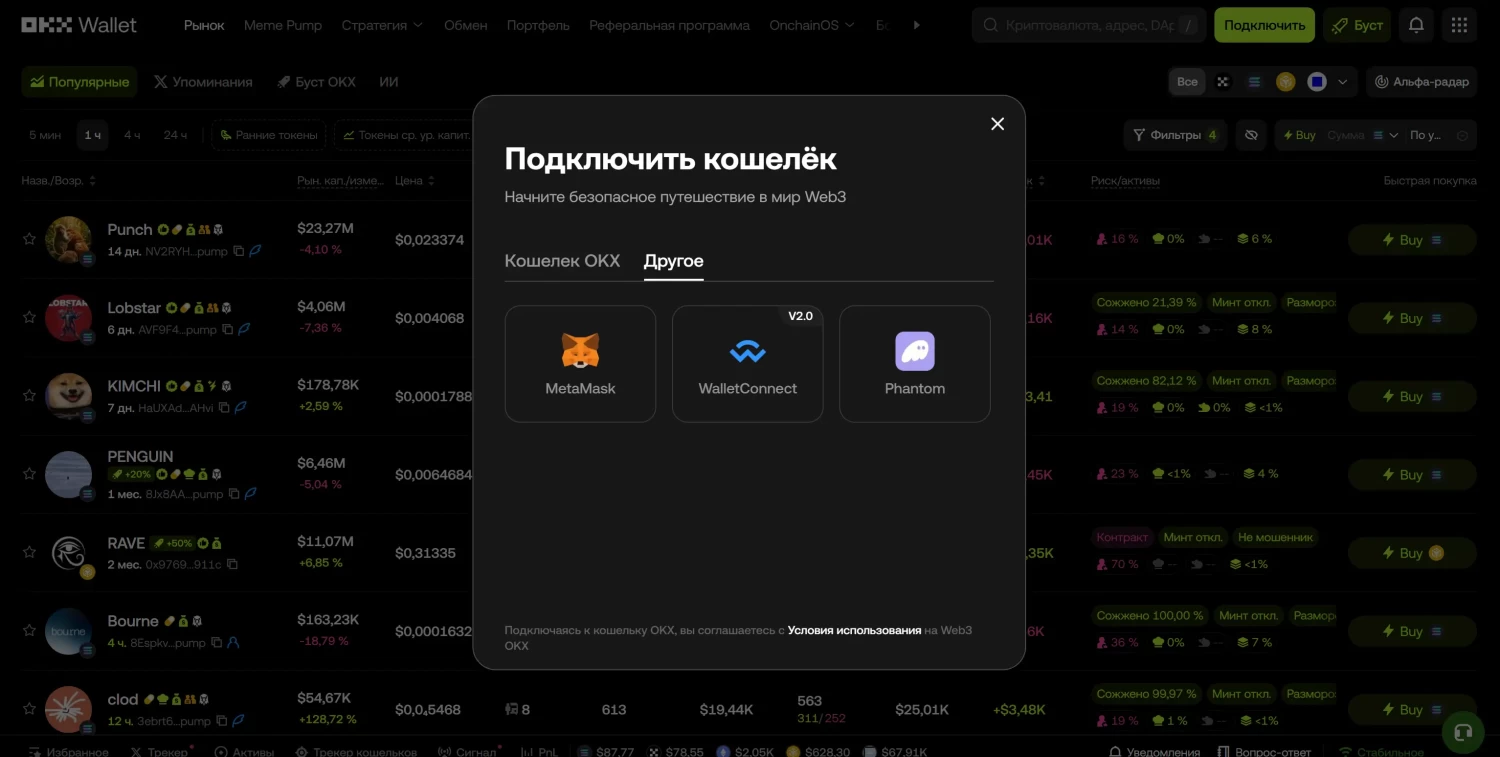Open the apps grid menu icon

(1459, 25)
